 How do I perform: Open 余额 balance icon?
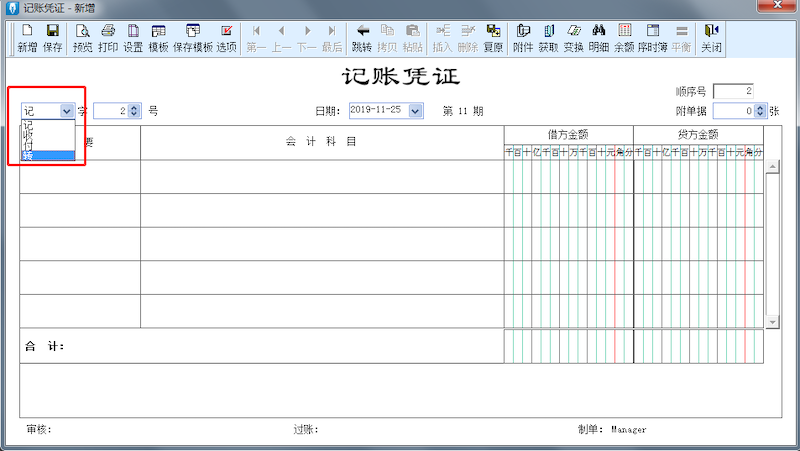(624, 38)
